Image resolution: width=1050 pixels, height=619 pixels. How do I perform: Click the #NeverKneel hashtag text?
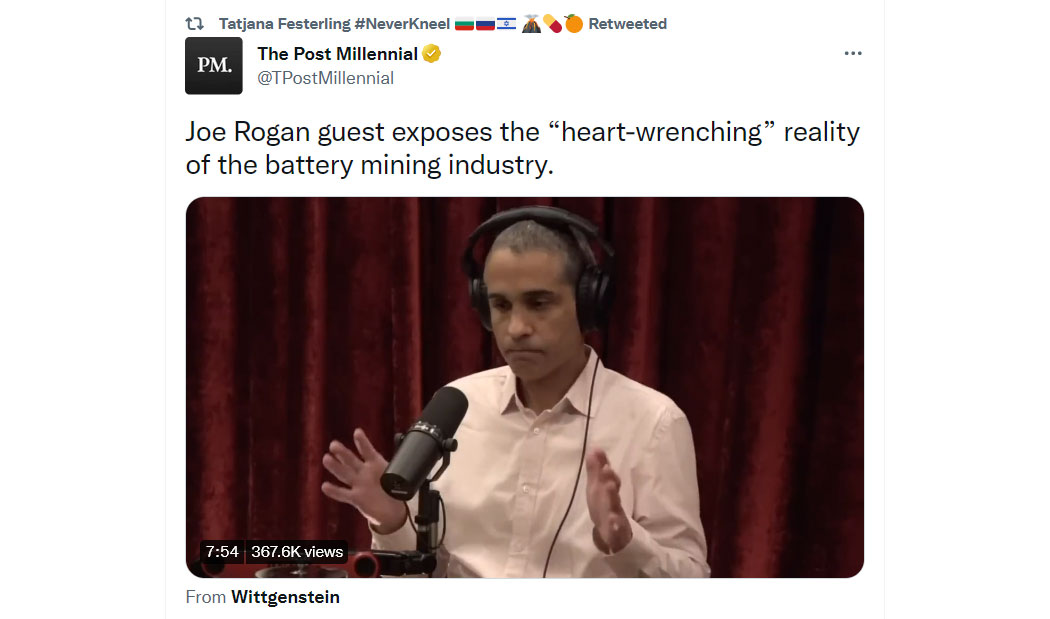pyautogui.click(x=402, y=24)
